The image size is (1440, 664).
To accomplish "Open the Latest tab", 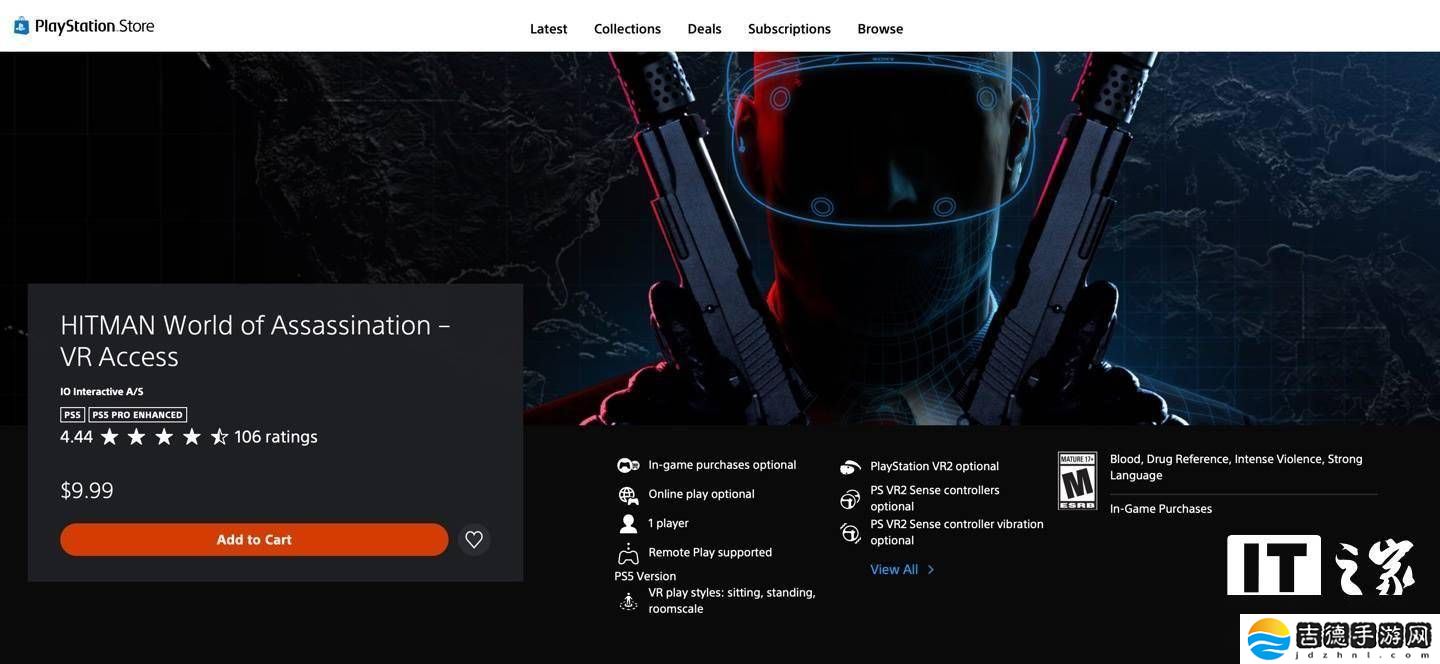I will 548,29.
